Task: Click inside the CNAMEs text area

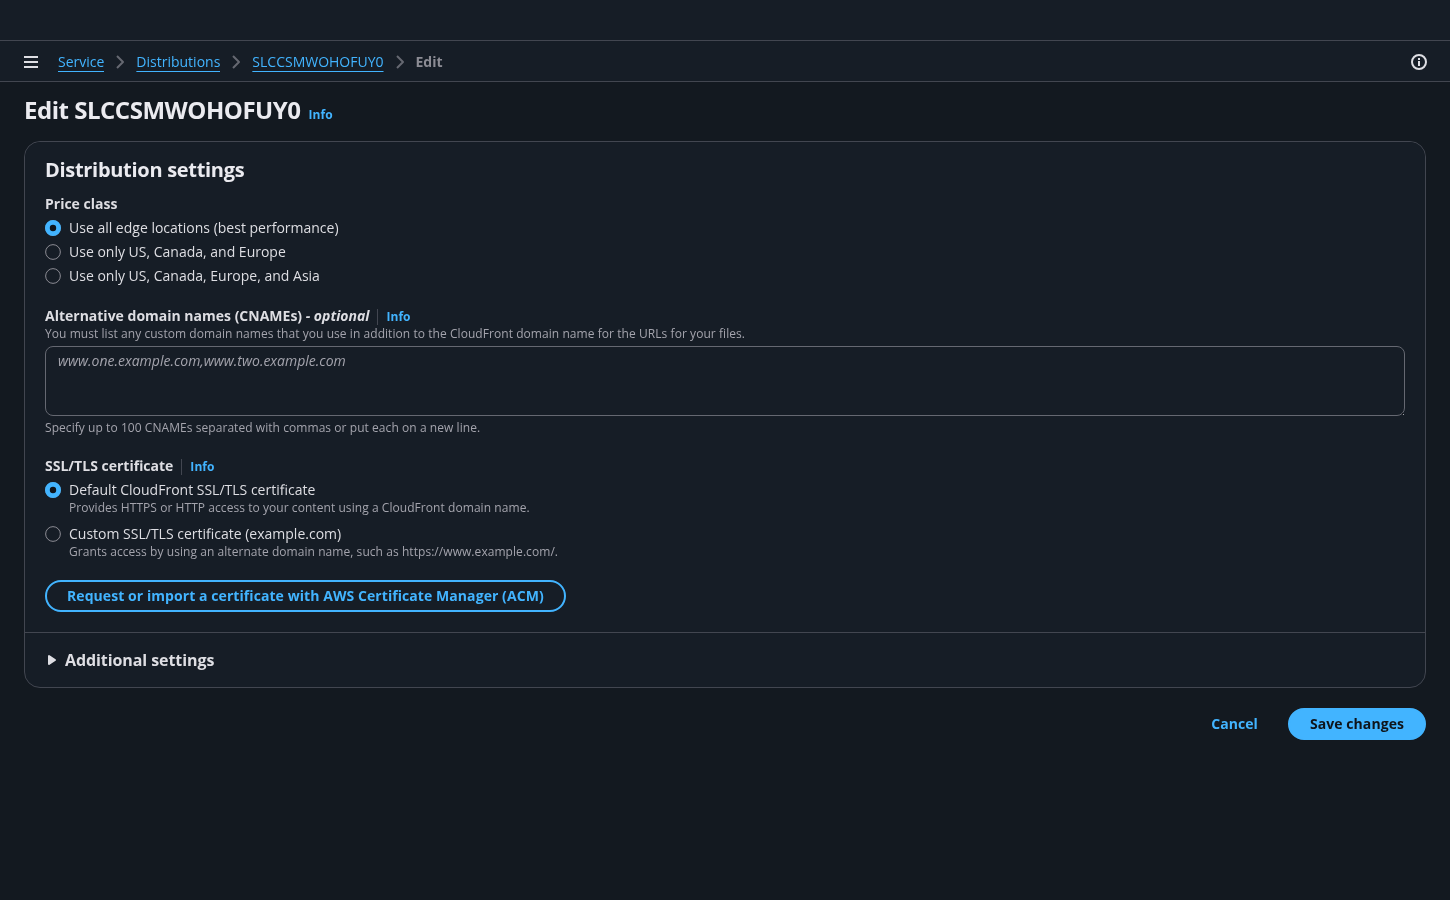Action: pyautogui.click(x=724, y=381)
